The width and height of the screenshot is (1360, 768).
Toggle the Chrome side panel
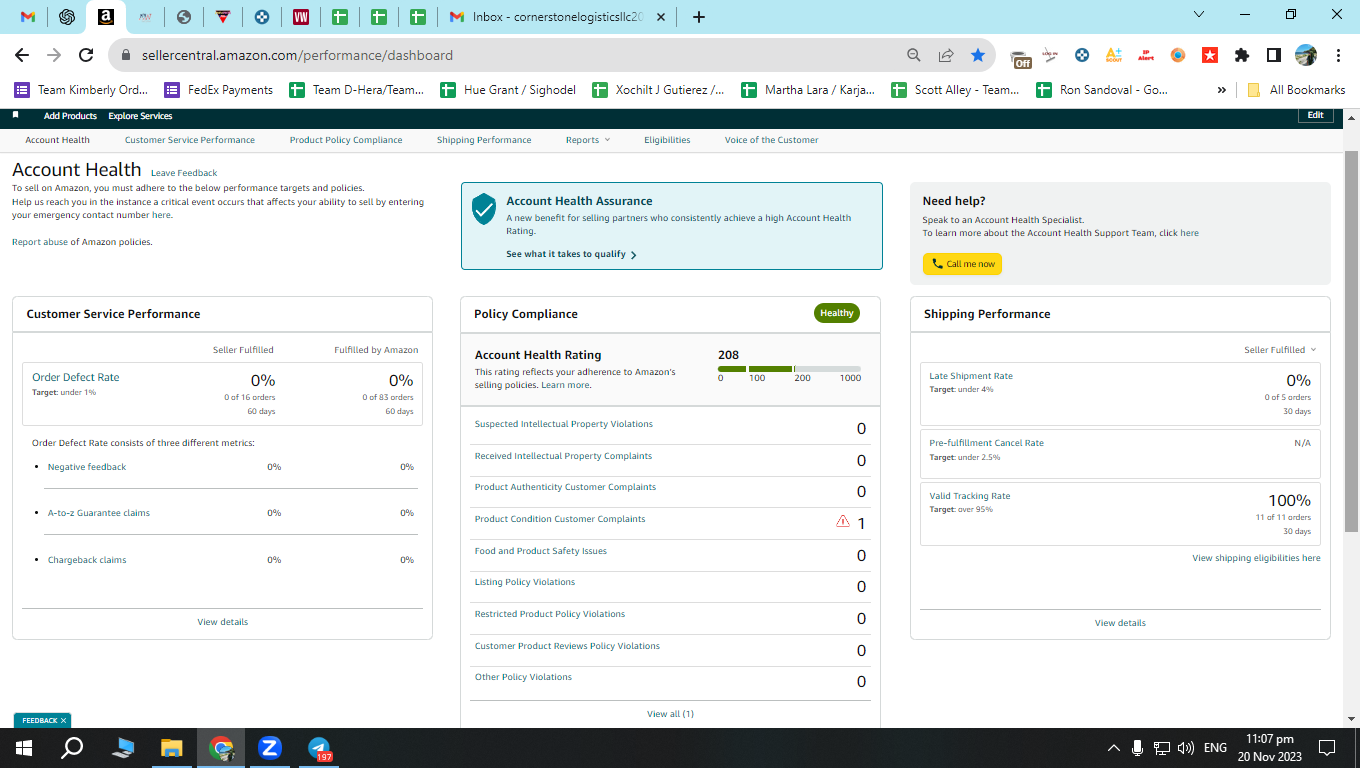[x=1274, y=55]
